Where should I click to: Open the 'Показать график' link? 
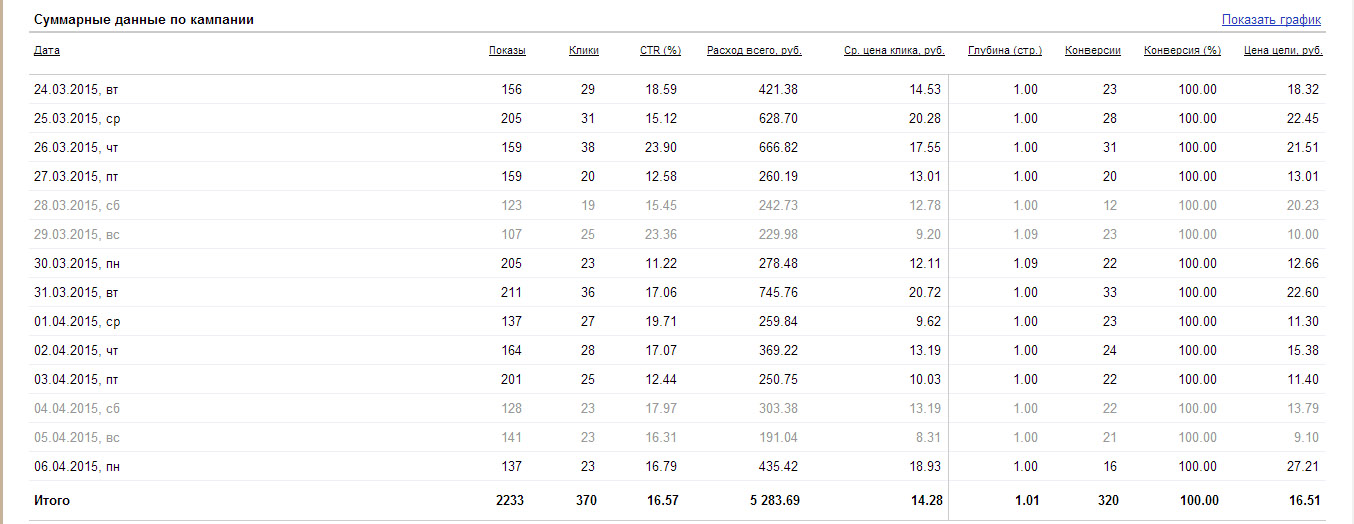click(1271, 20)
